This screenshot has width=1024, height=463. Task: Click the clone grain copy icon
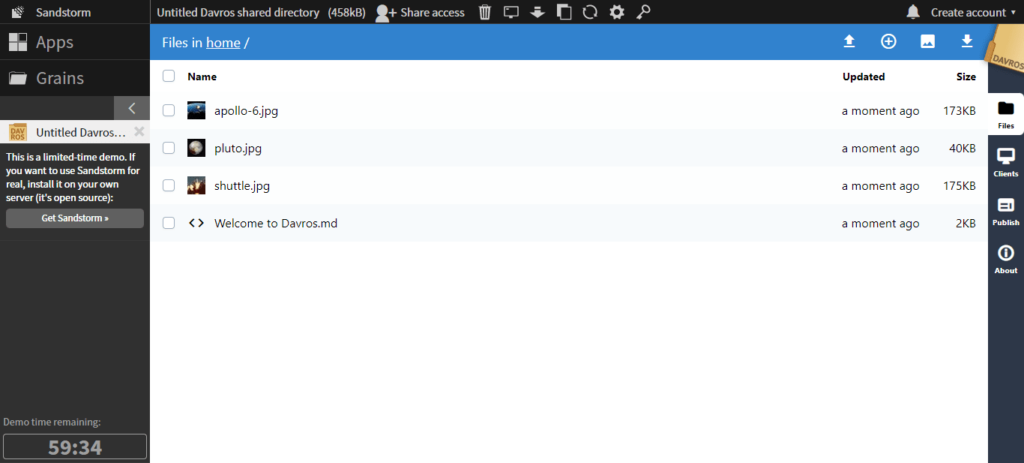564,12
